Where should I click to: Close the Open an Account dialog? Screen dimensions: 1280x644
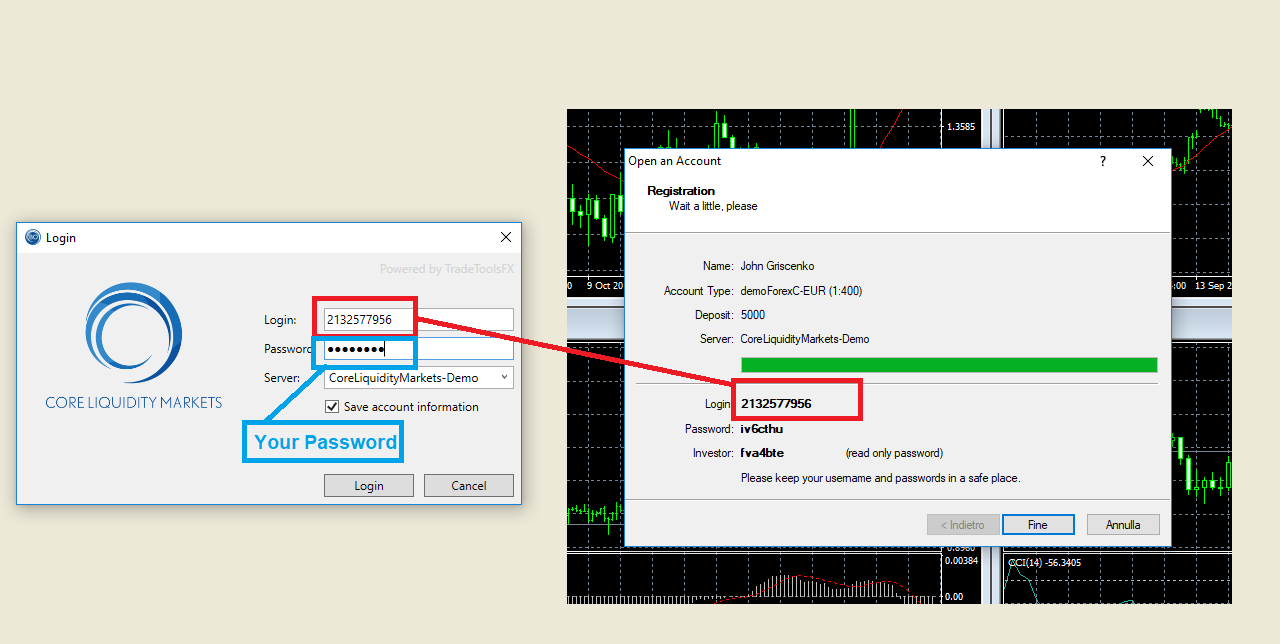pyautogui.click(x=1148, y=161)
